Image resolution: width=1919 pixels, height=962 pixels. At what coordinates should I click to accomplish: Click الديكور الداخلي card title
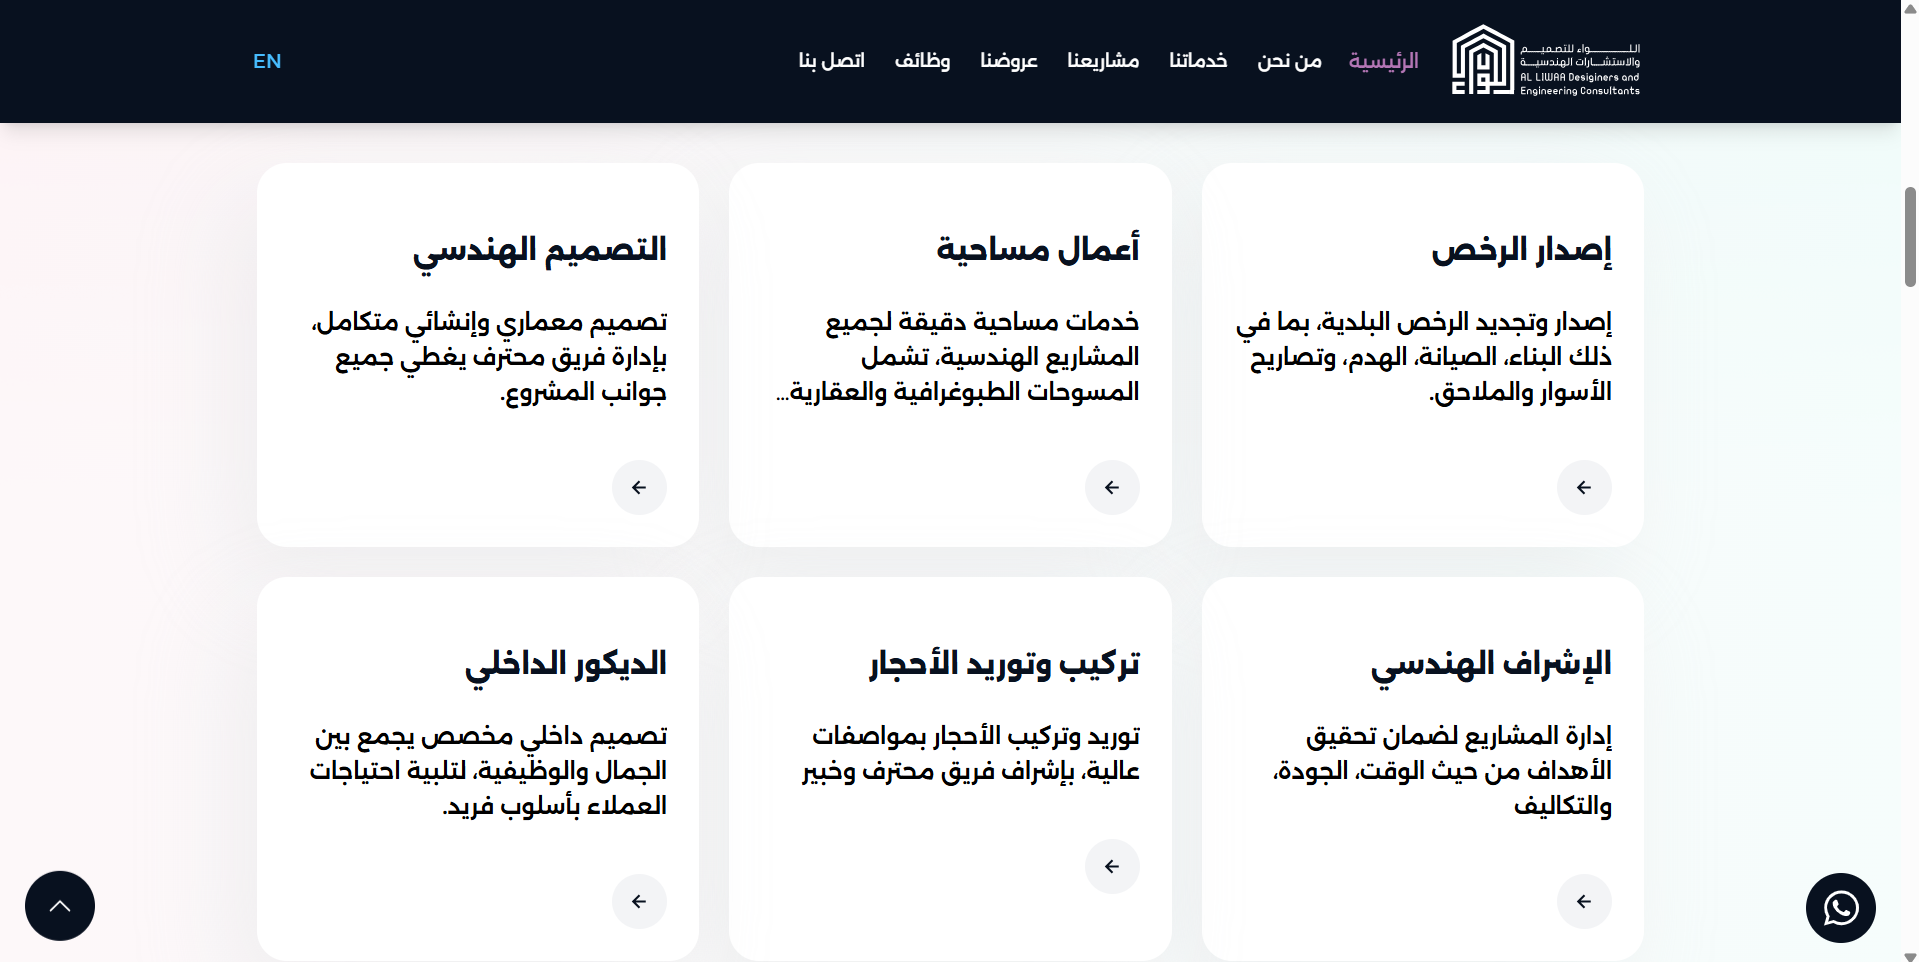pyautogui.click(x=566, y=665)
